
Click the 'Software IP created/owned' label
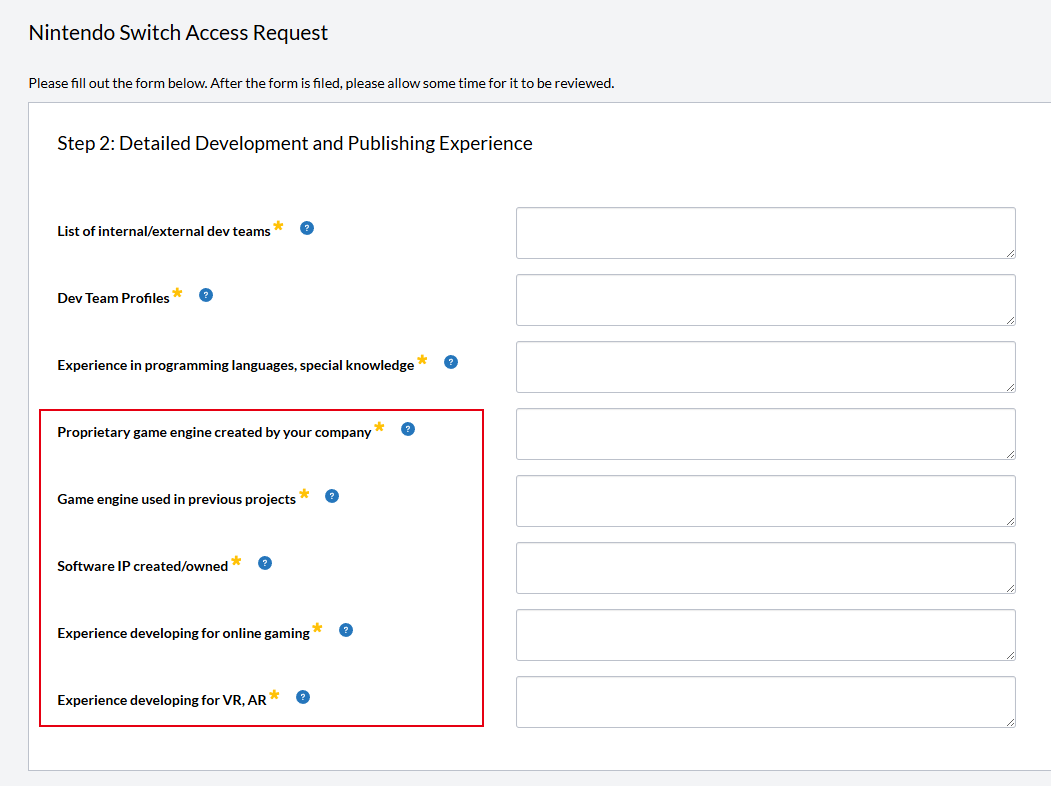(143, 566)
